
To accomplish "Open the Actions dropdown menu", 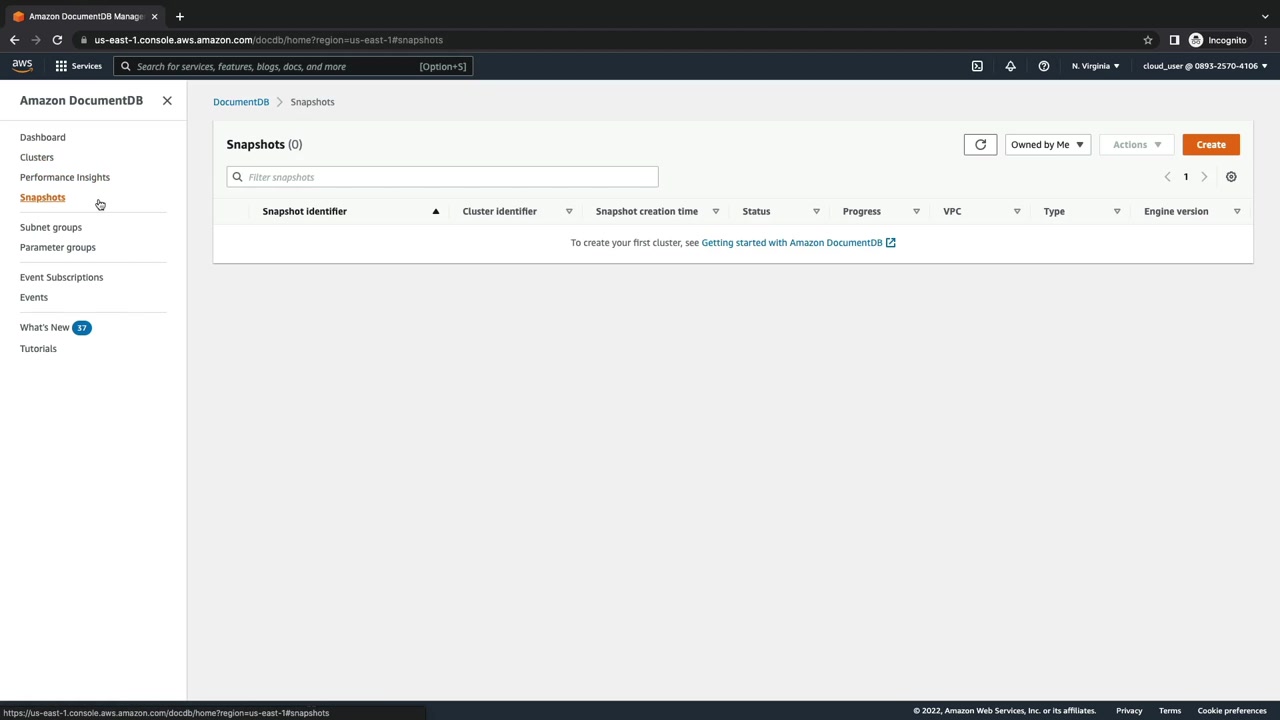I will [1137, 145].
